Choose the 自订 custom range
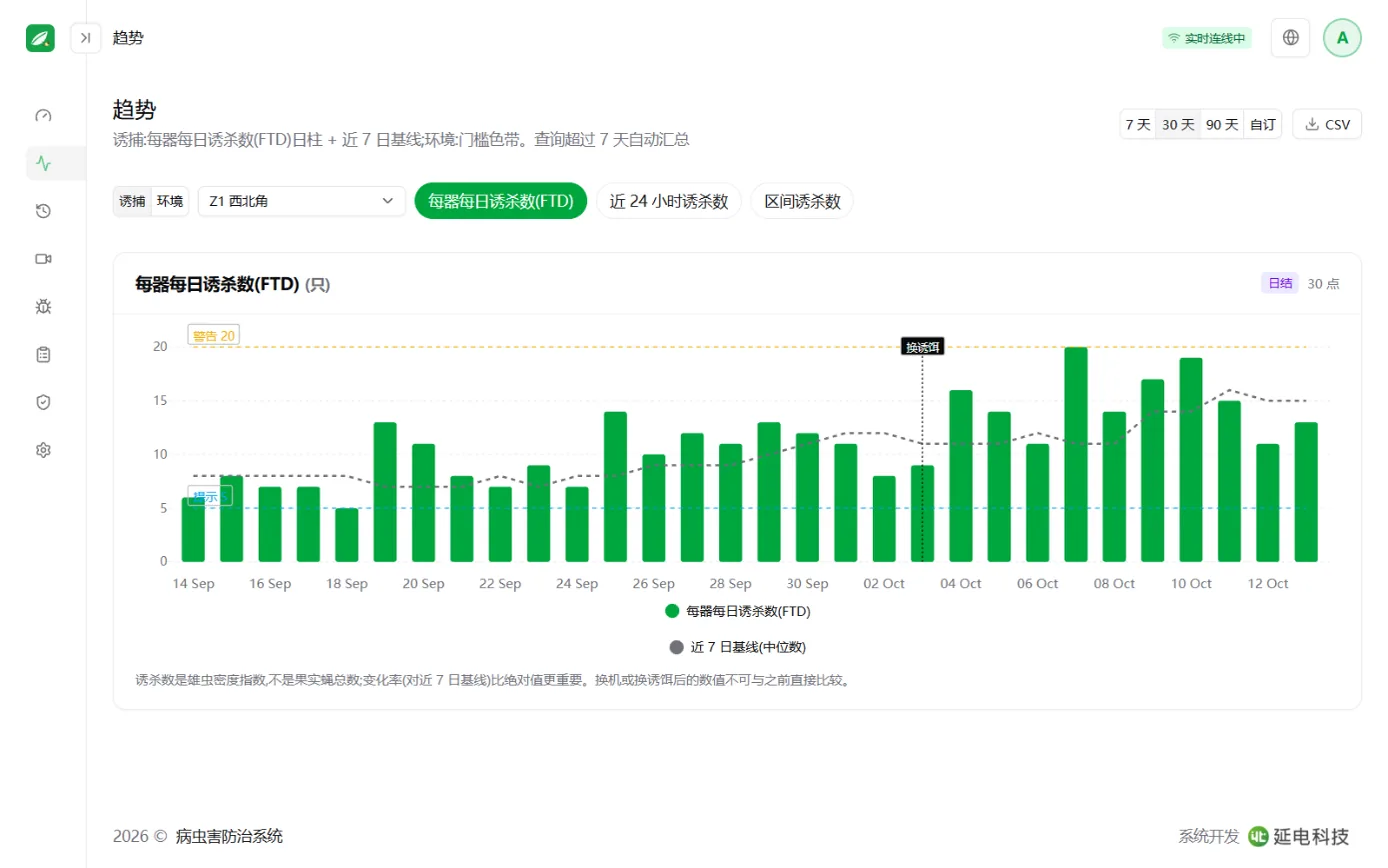The height and width of the screenshot is (868, 1388). [x=1263, y=125]
